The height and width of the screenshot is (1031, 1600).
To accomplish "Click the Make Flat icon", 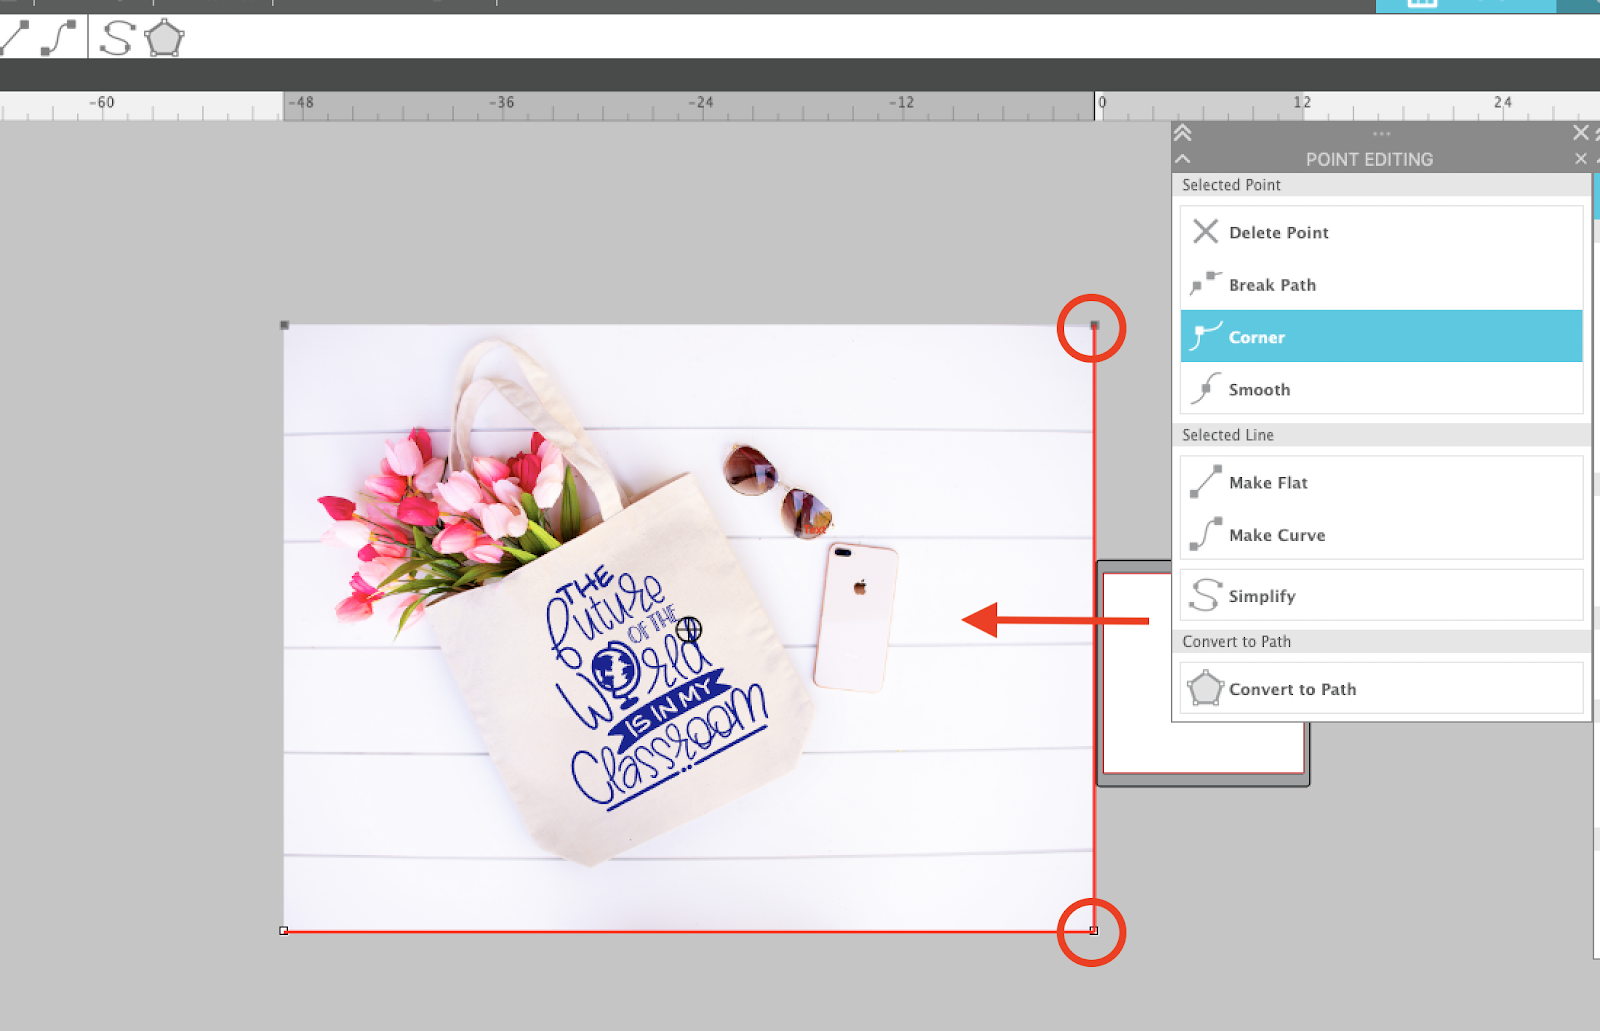I will (x=1206, y=481).
